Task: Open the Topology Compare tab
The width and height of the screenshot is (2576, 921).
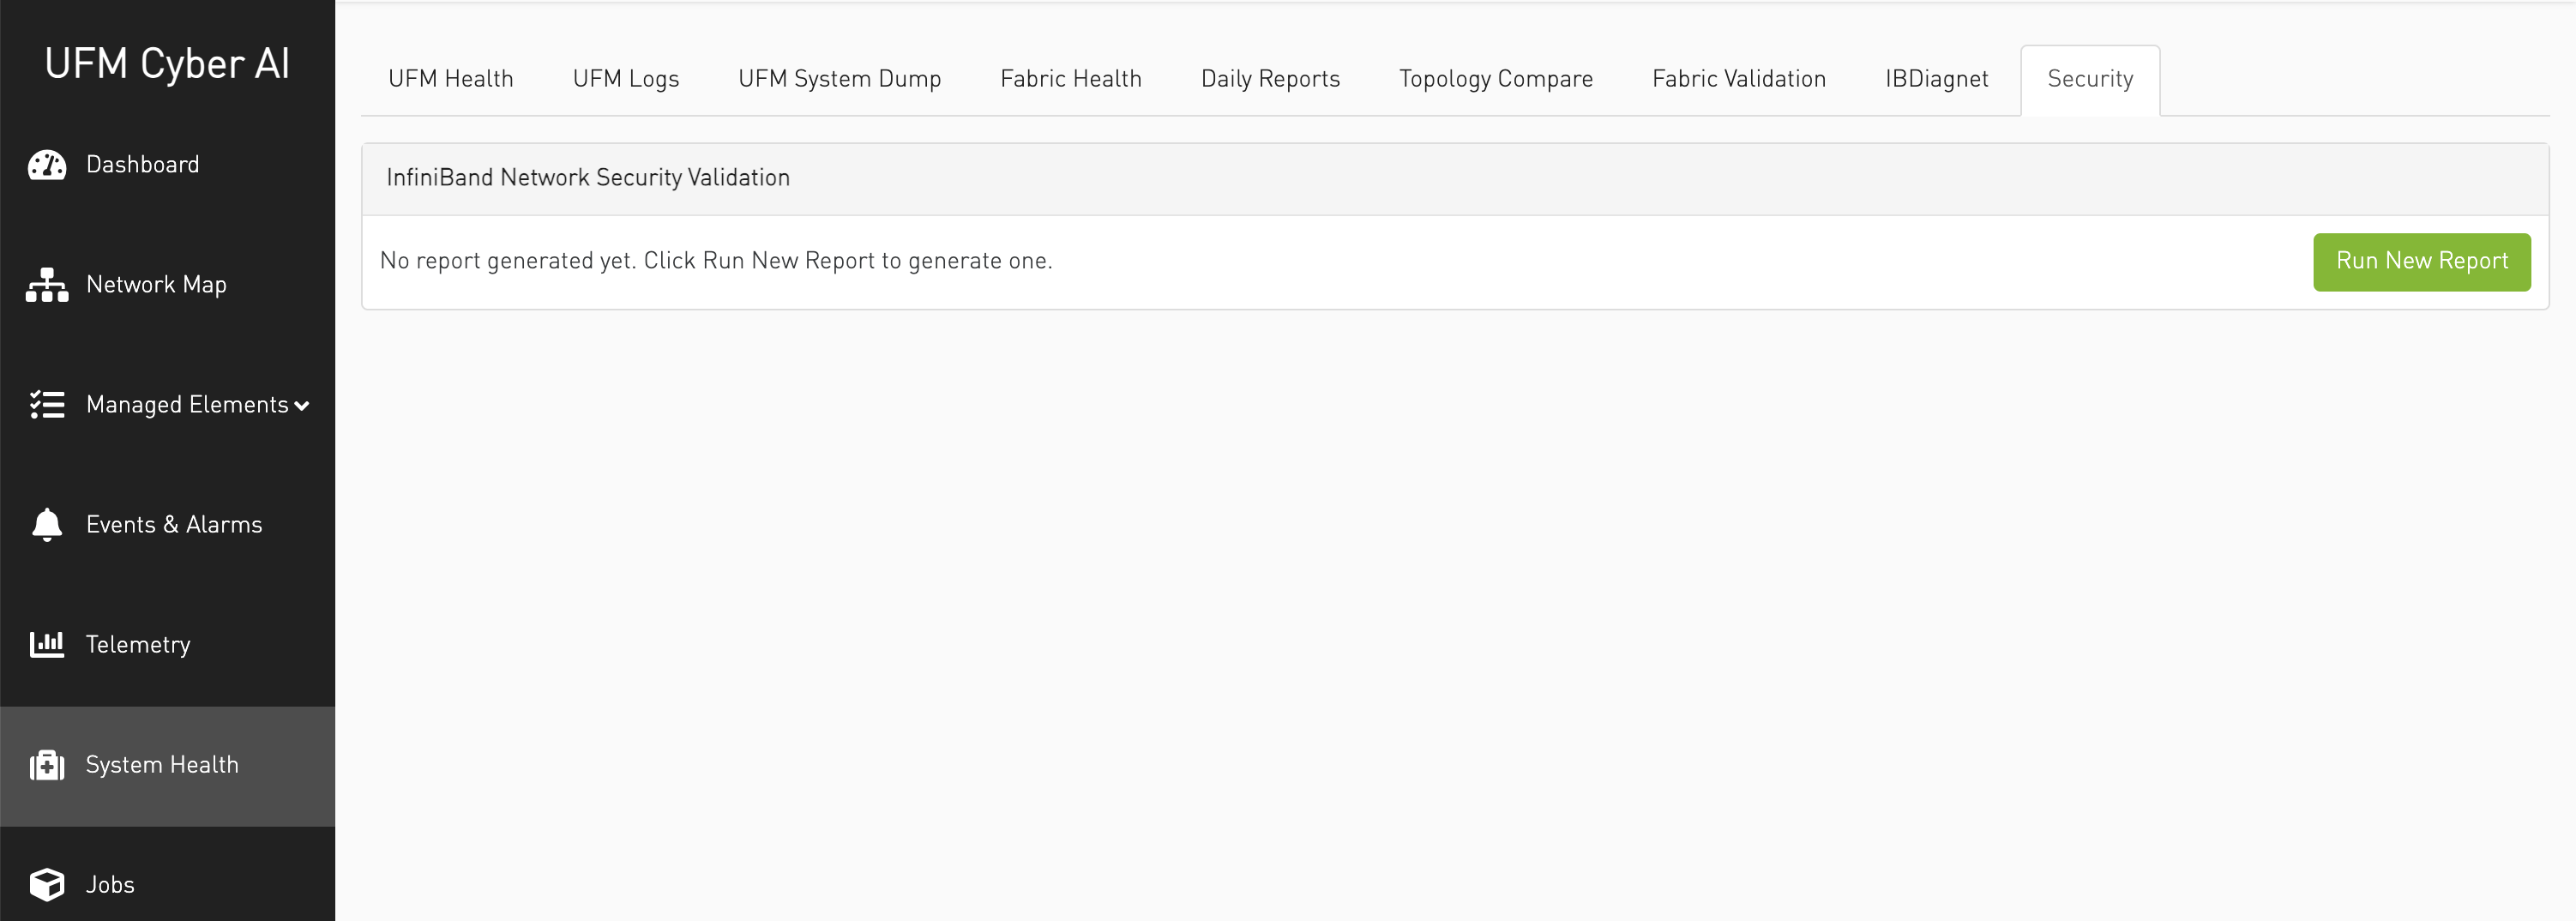Action: (1496, 79)
